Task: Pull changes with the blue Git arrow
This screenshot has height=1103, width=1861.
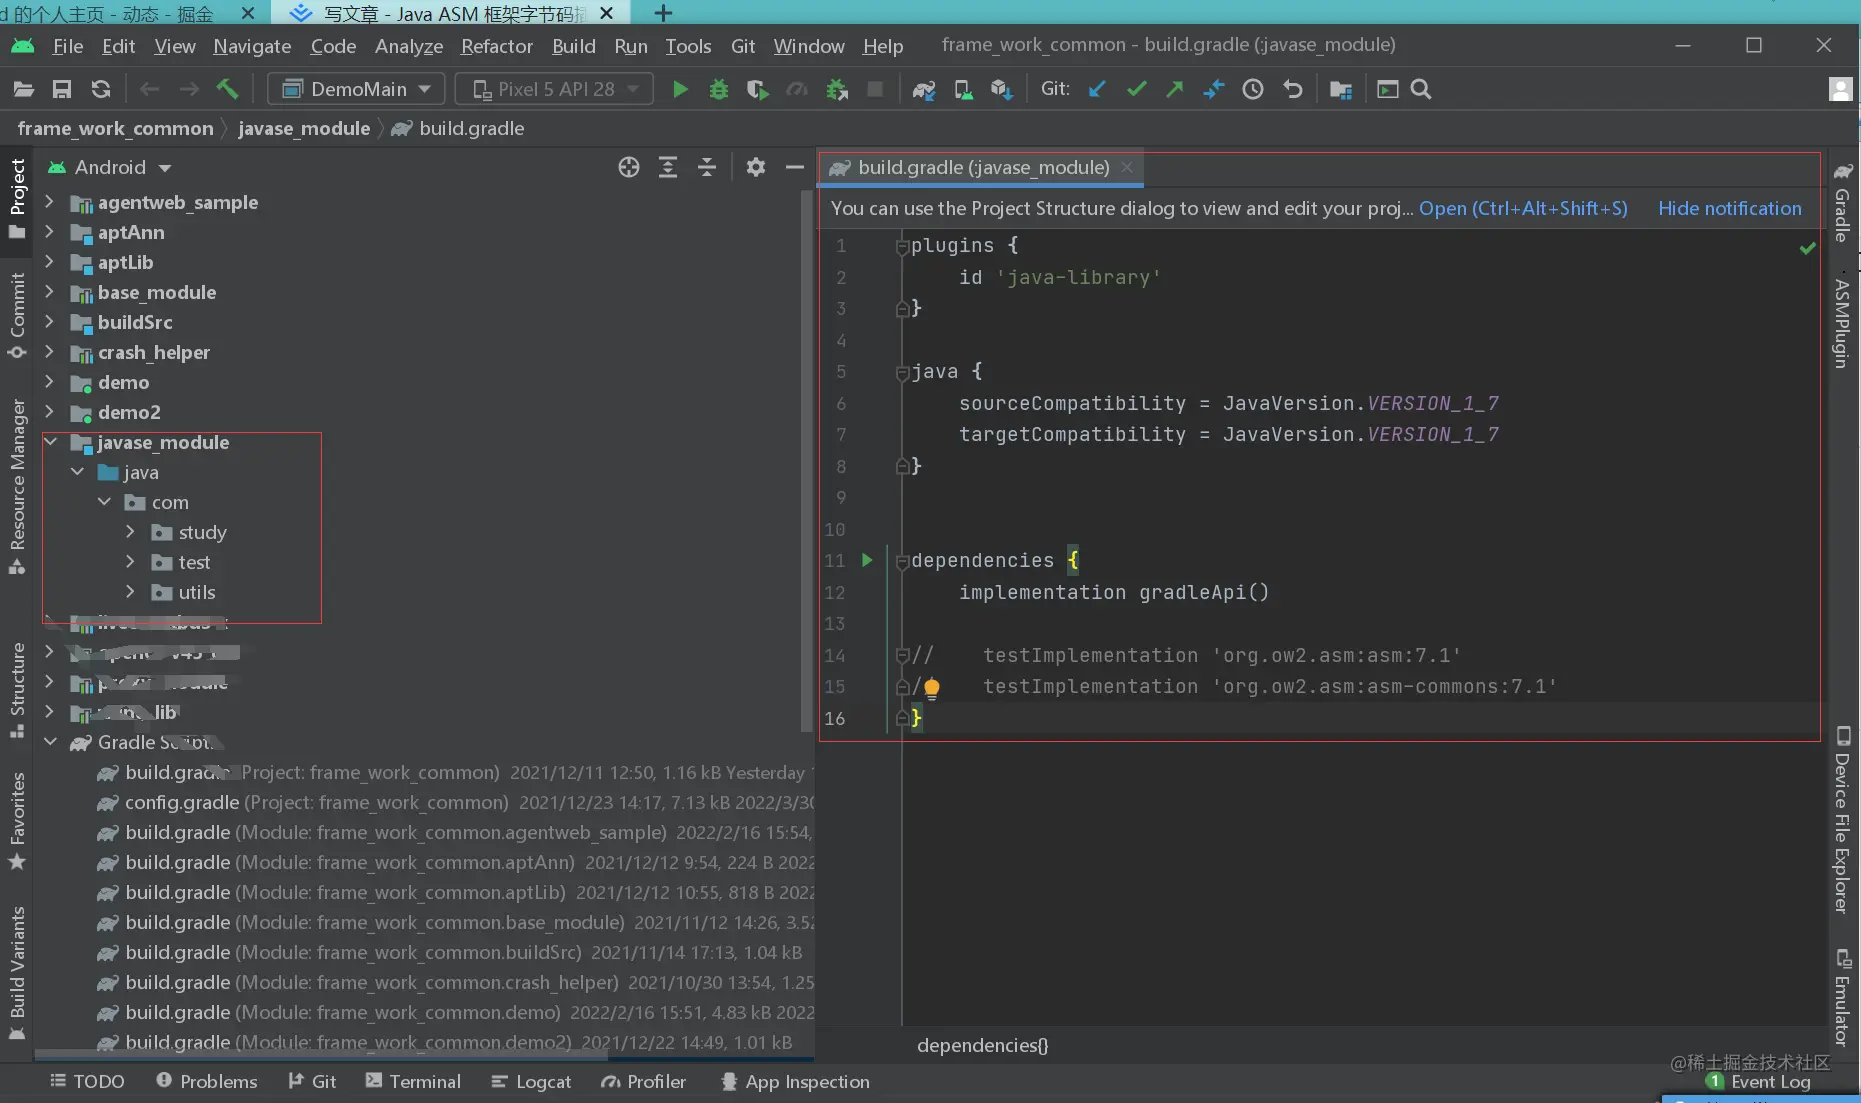Action: tap(1097, 89)
